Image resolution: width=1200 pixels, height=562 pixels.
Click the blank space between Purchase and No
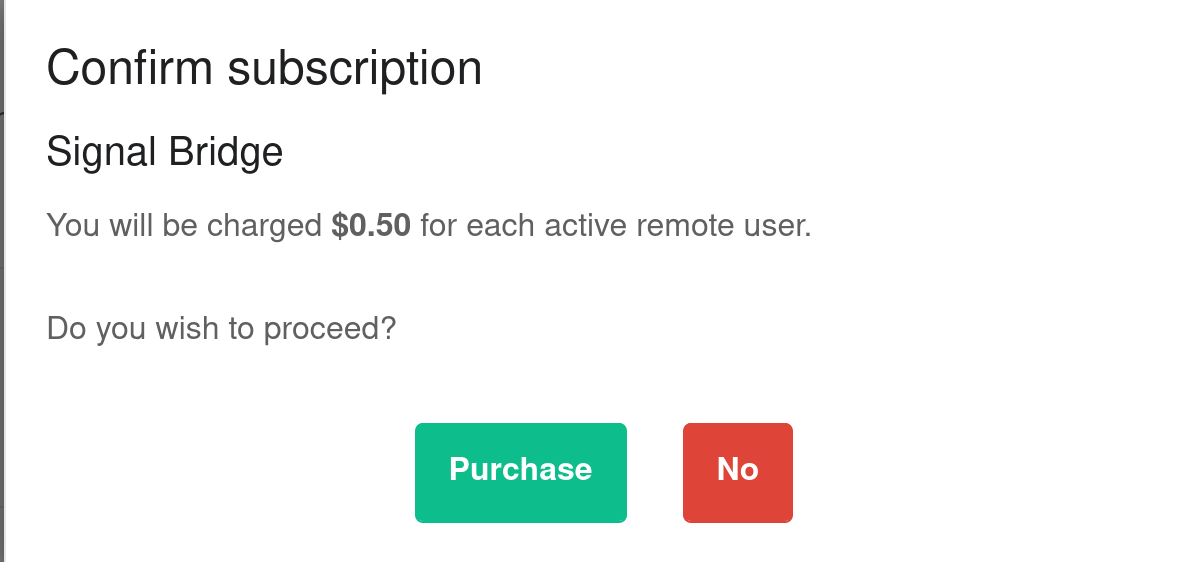click(x=655, y=473)
